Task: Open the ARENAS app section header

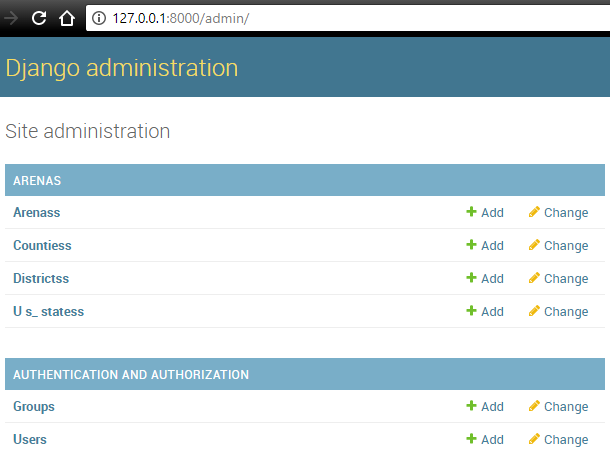Action: 37,181
